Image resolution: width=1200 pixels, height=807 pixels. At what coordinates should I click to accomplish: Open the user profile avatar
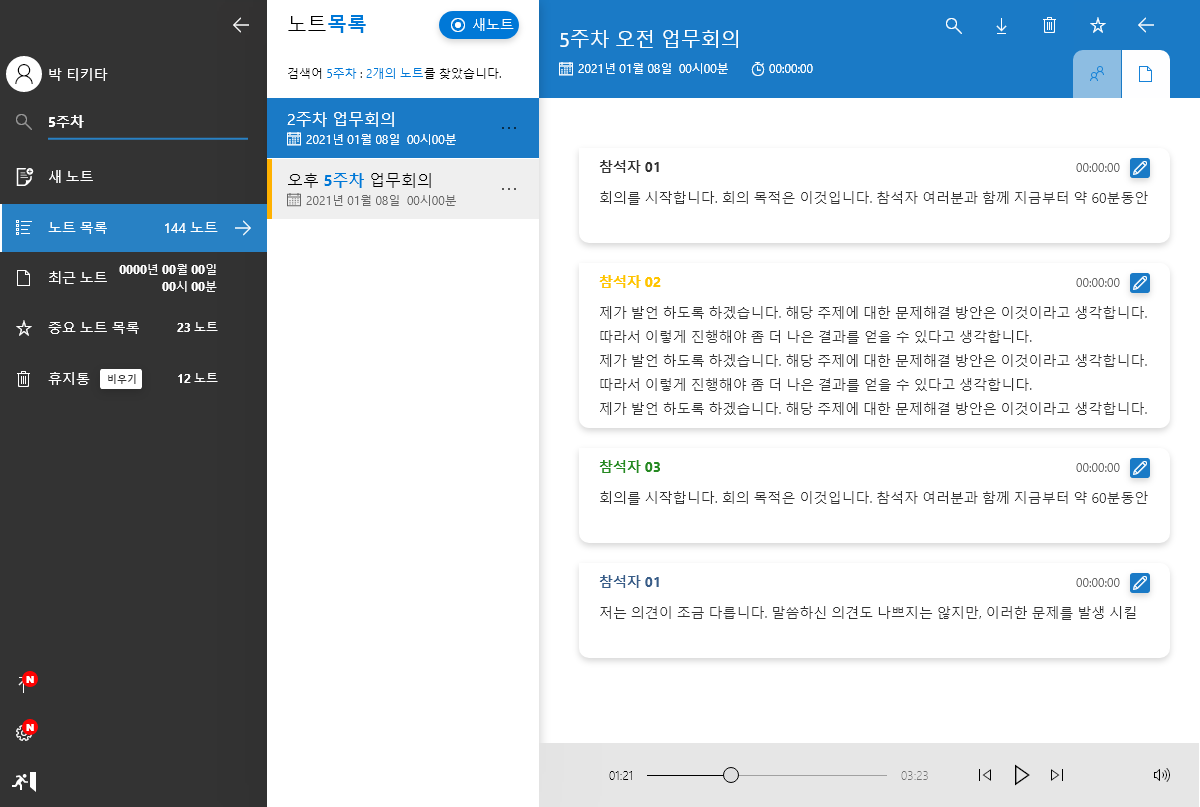click(x=23, y=74)
